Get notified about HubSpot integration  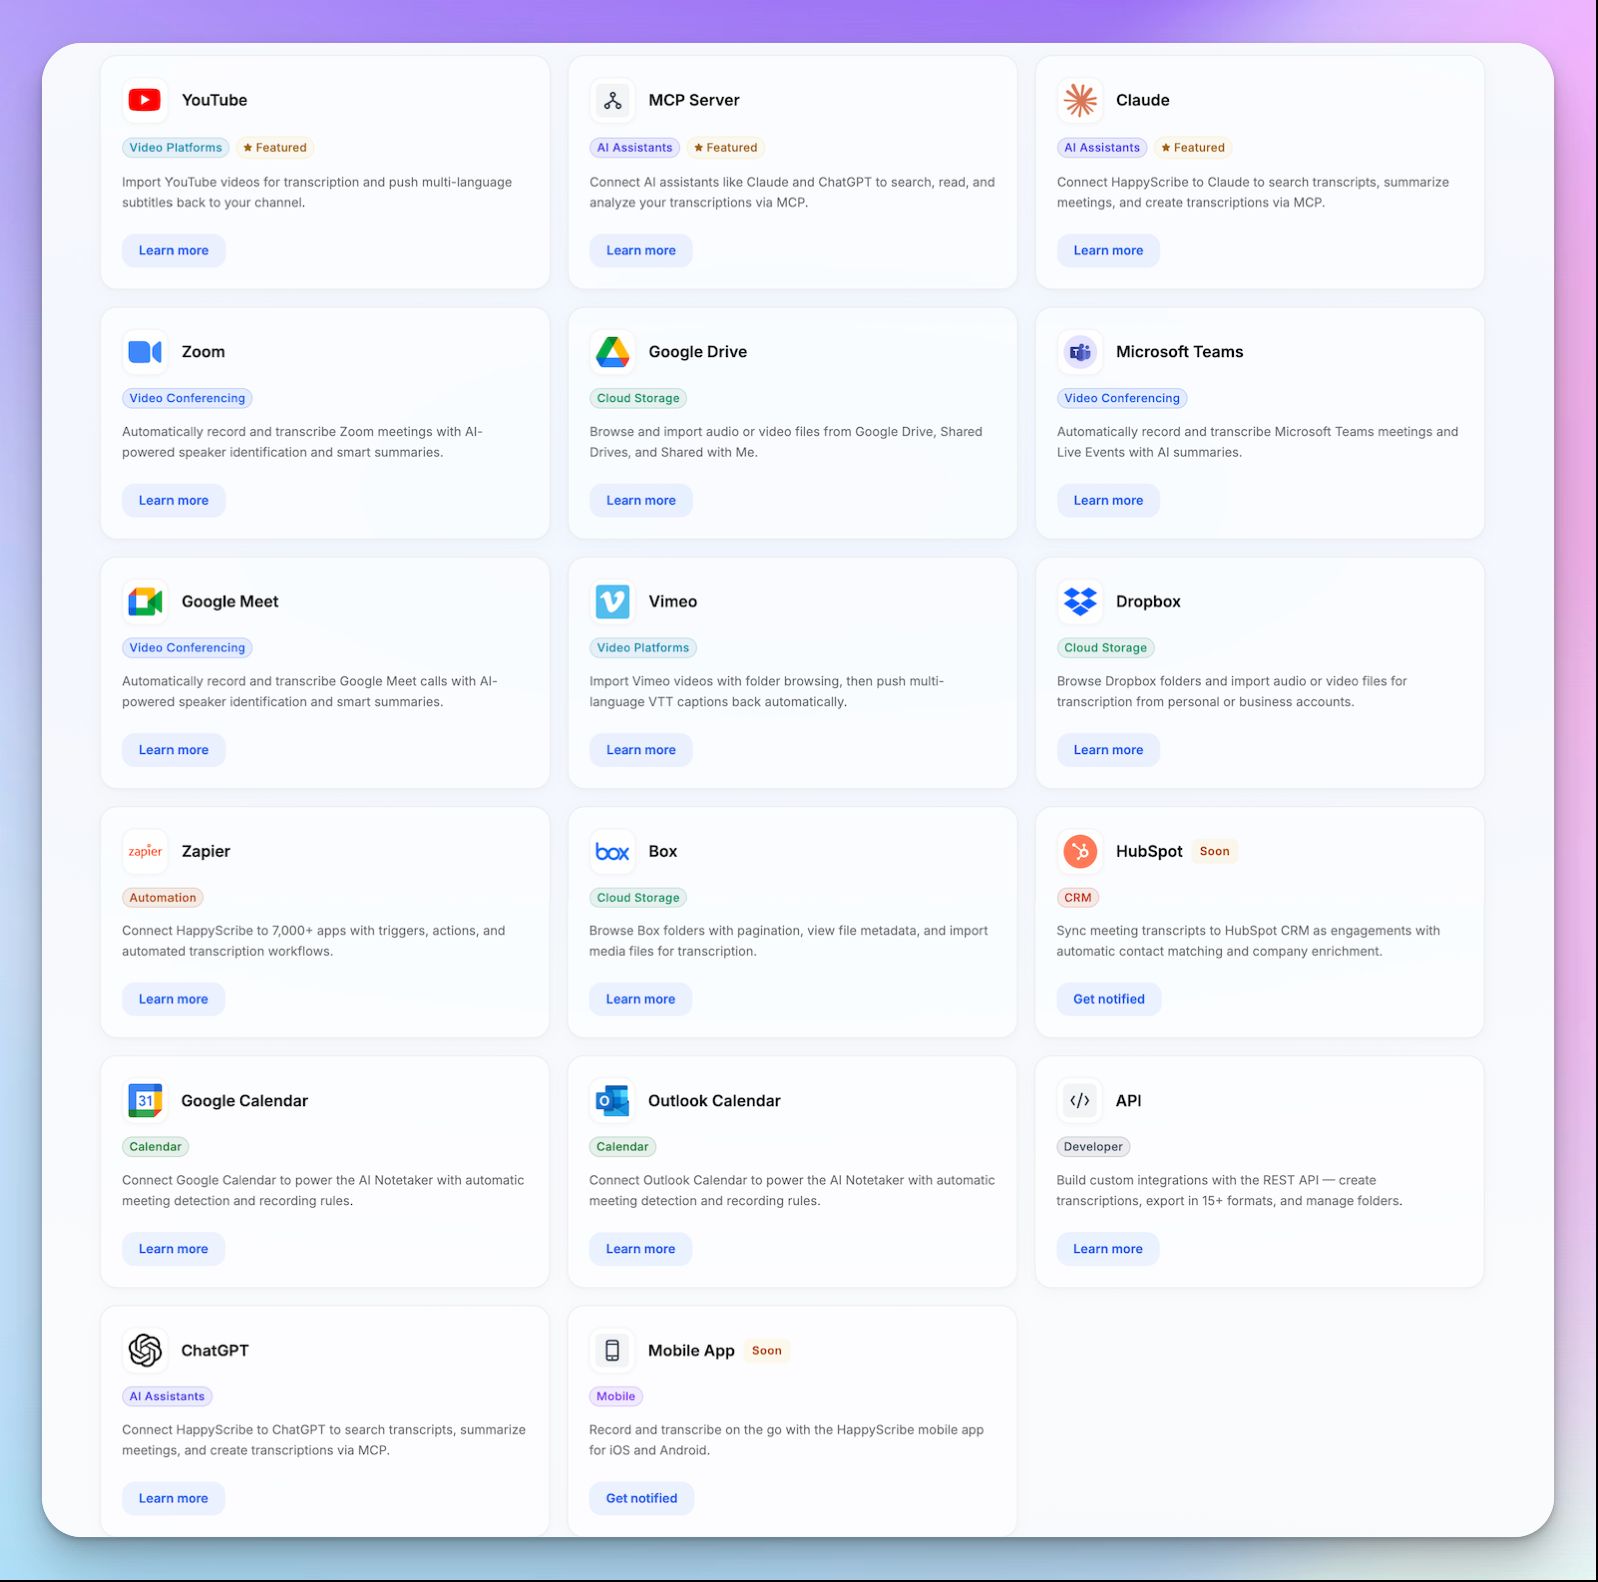click(1109, 999)
